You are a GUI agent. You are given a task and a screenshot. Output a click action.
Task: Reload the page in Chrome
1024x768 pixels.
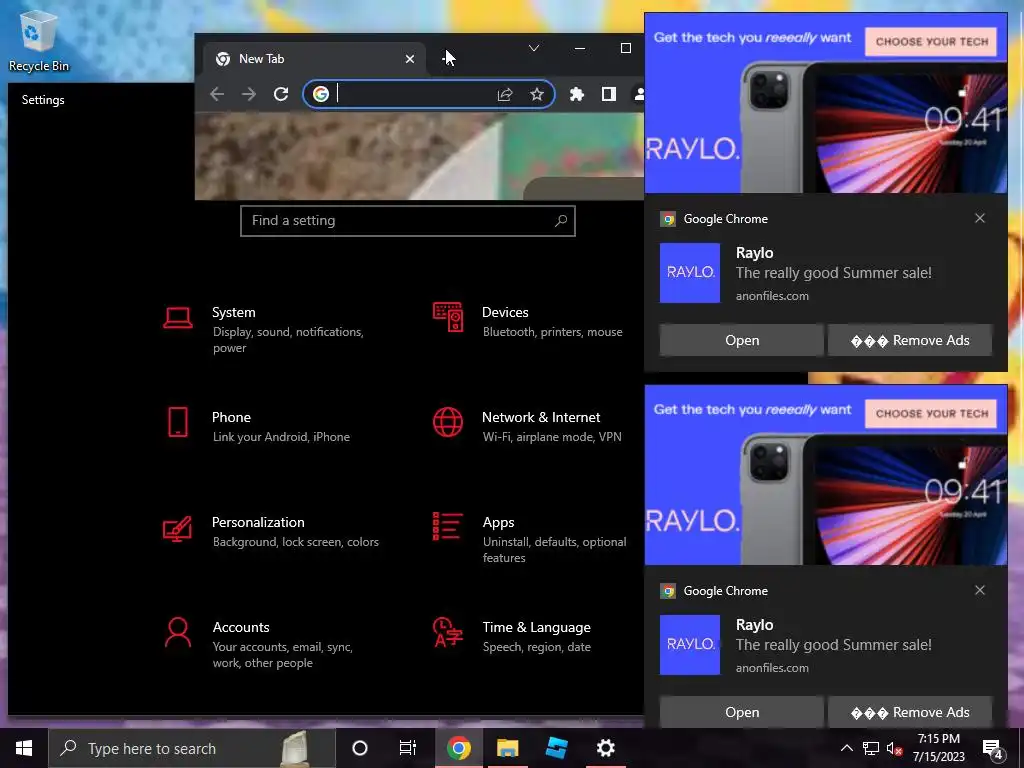point(281,94)
